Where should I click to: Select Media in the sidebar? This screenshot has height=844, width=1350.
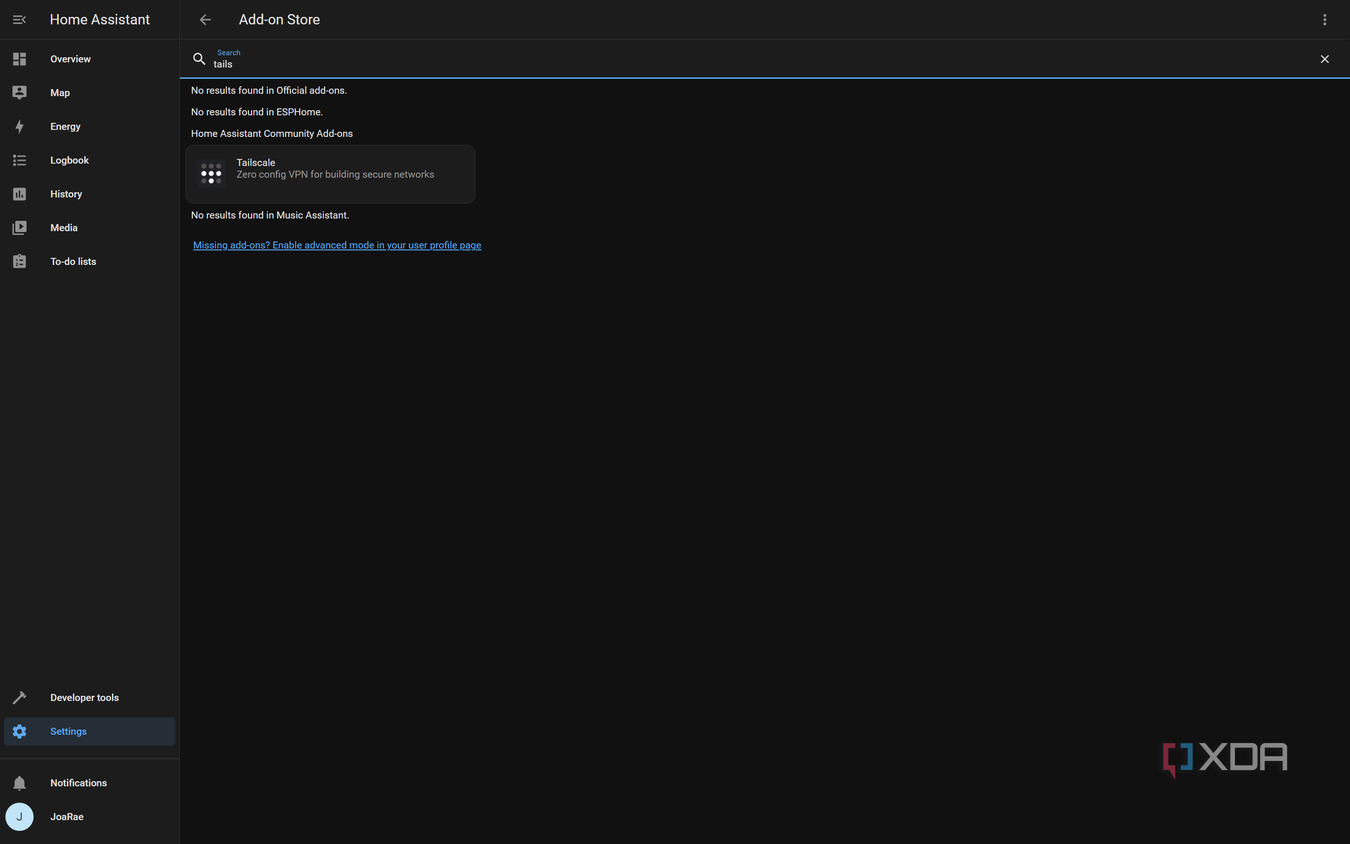pyautogui.click(x=64, y=228)
